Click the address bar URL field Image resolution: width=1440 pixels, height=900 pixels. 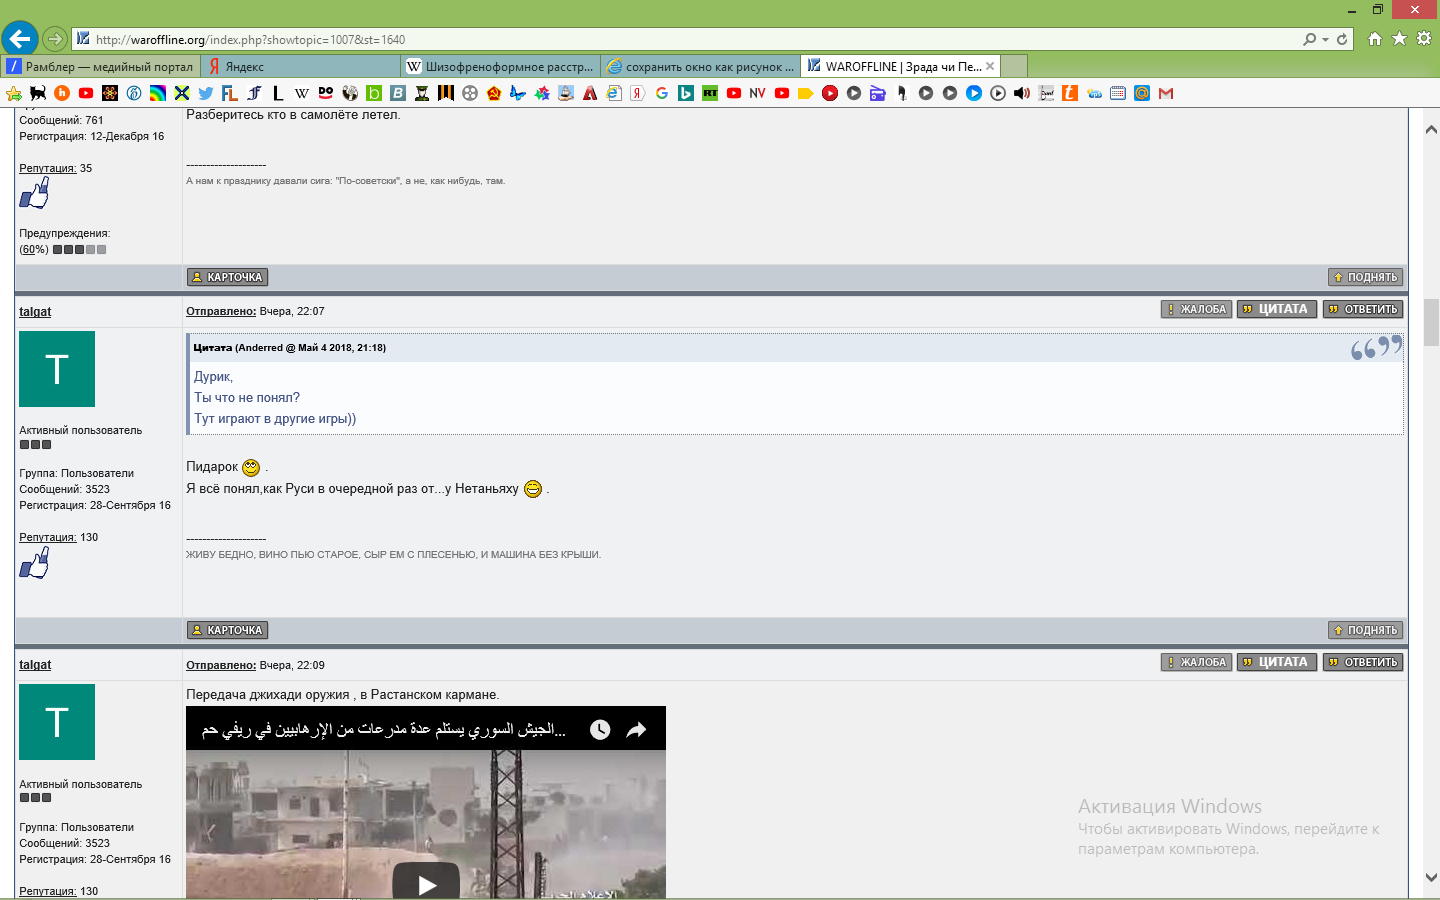coord(690,40)
